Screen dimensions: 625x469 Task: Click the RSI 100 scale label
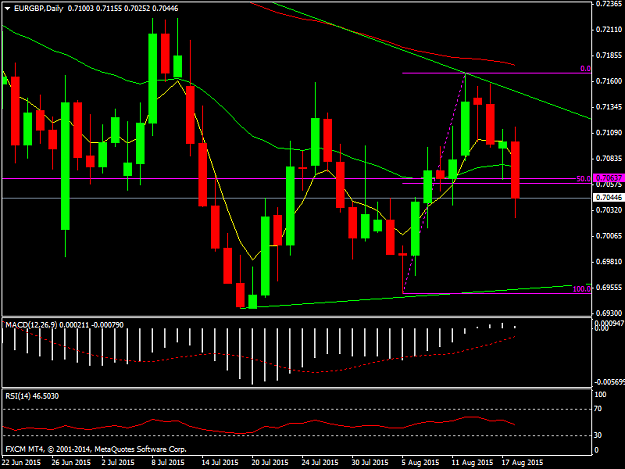(x=600, y=394)
